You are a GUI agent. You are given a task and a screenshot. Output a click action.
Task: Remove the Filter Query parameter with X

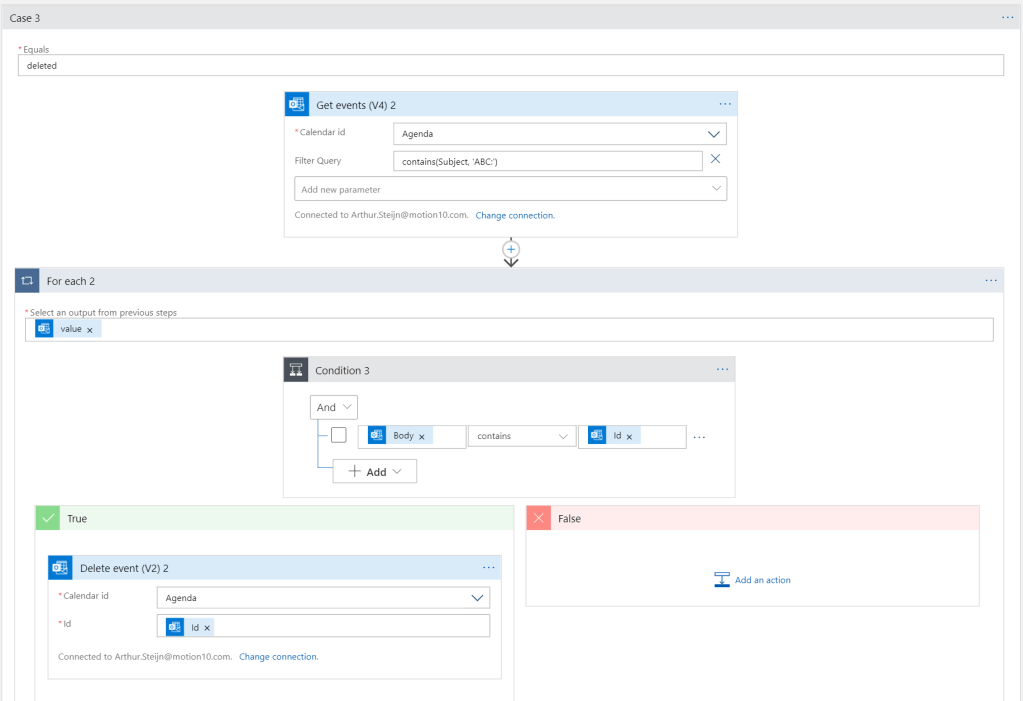pos(715,159)
